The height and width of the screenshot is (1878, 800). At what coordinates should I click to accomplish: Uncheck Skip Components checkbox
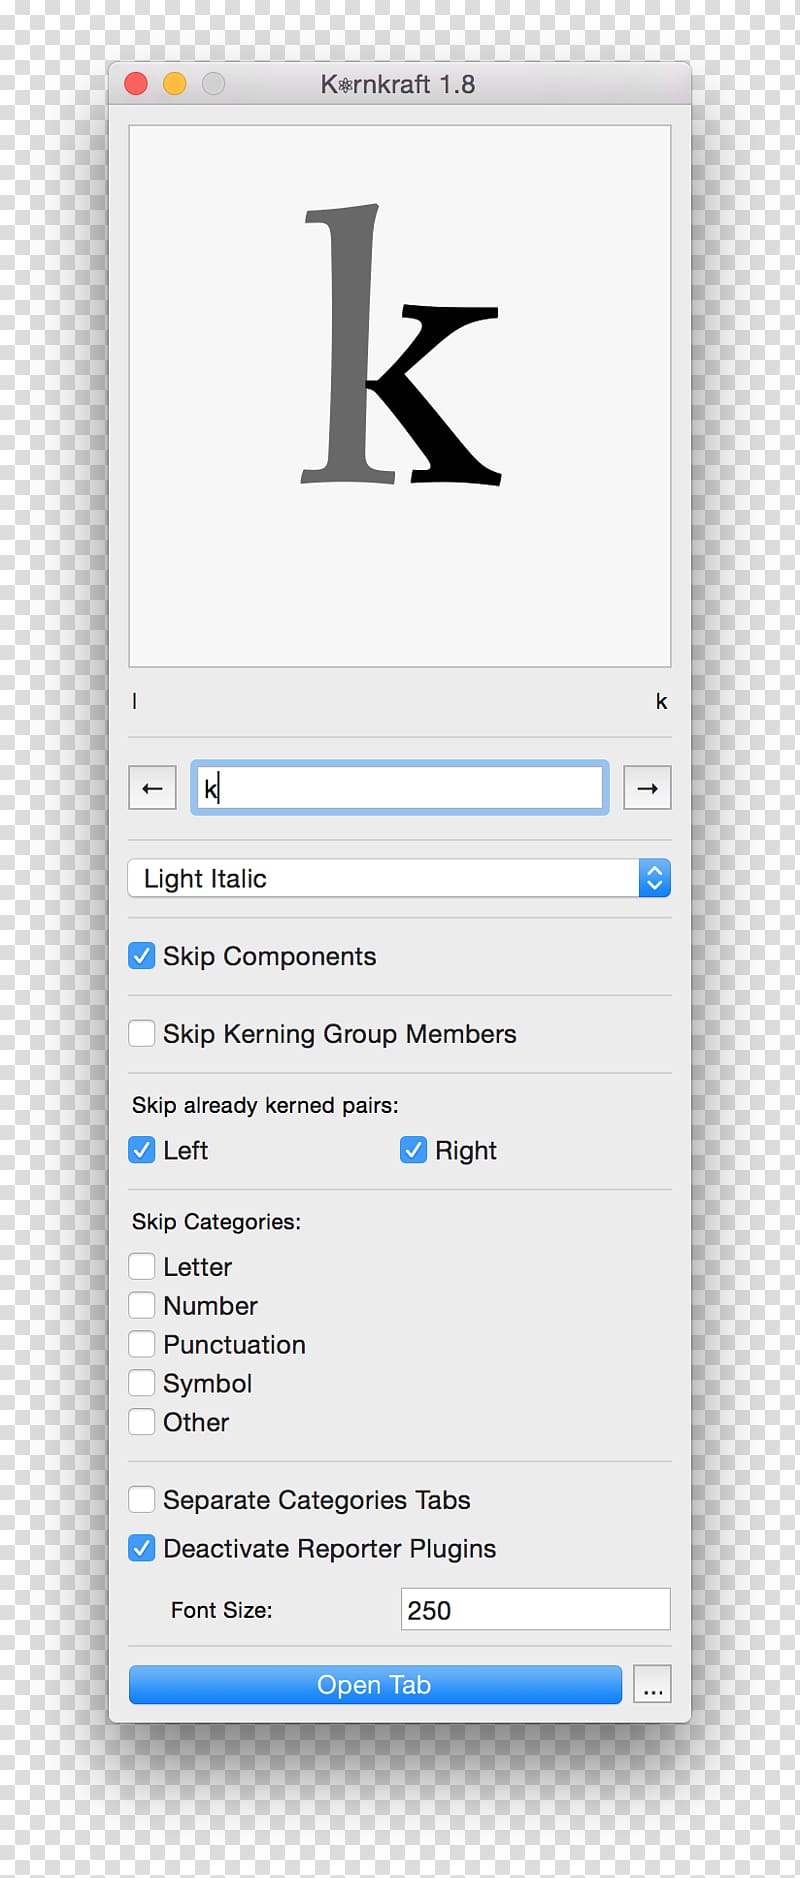pyautogui.click(x=142, y=956)
